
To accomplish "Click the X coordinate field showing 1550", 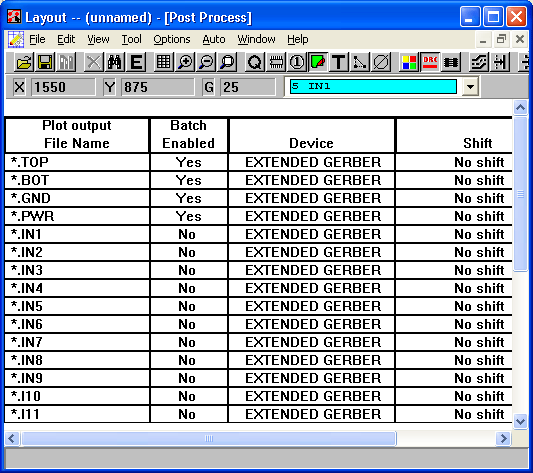I will pos(63,87).
